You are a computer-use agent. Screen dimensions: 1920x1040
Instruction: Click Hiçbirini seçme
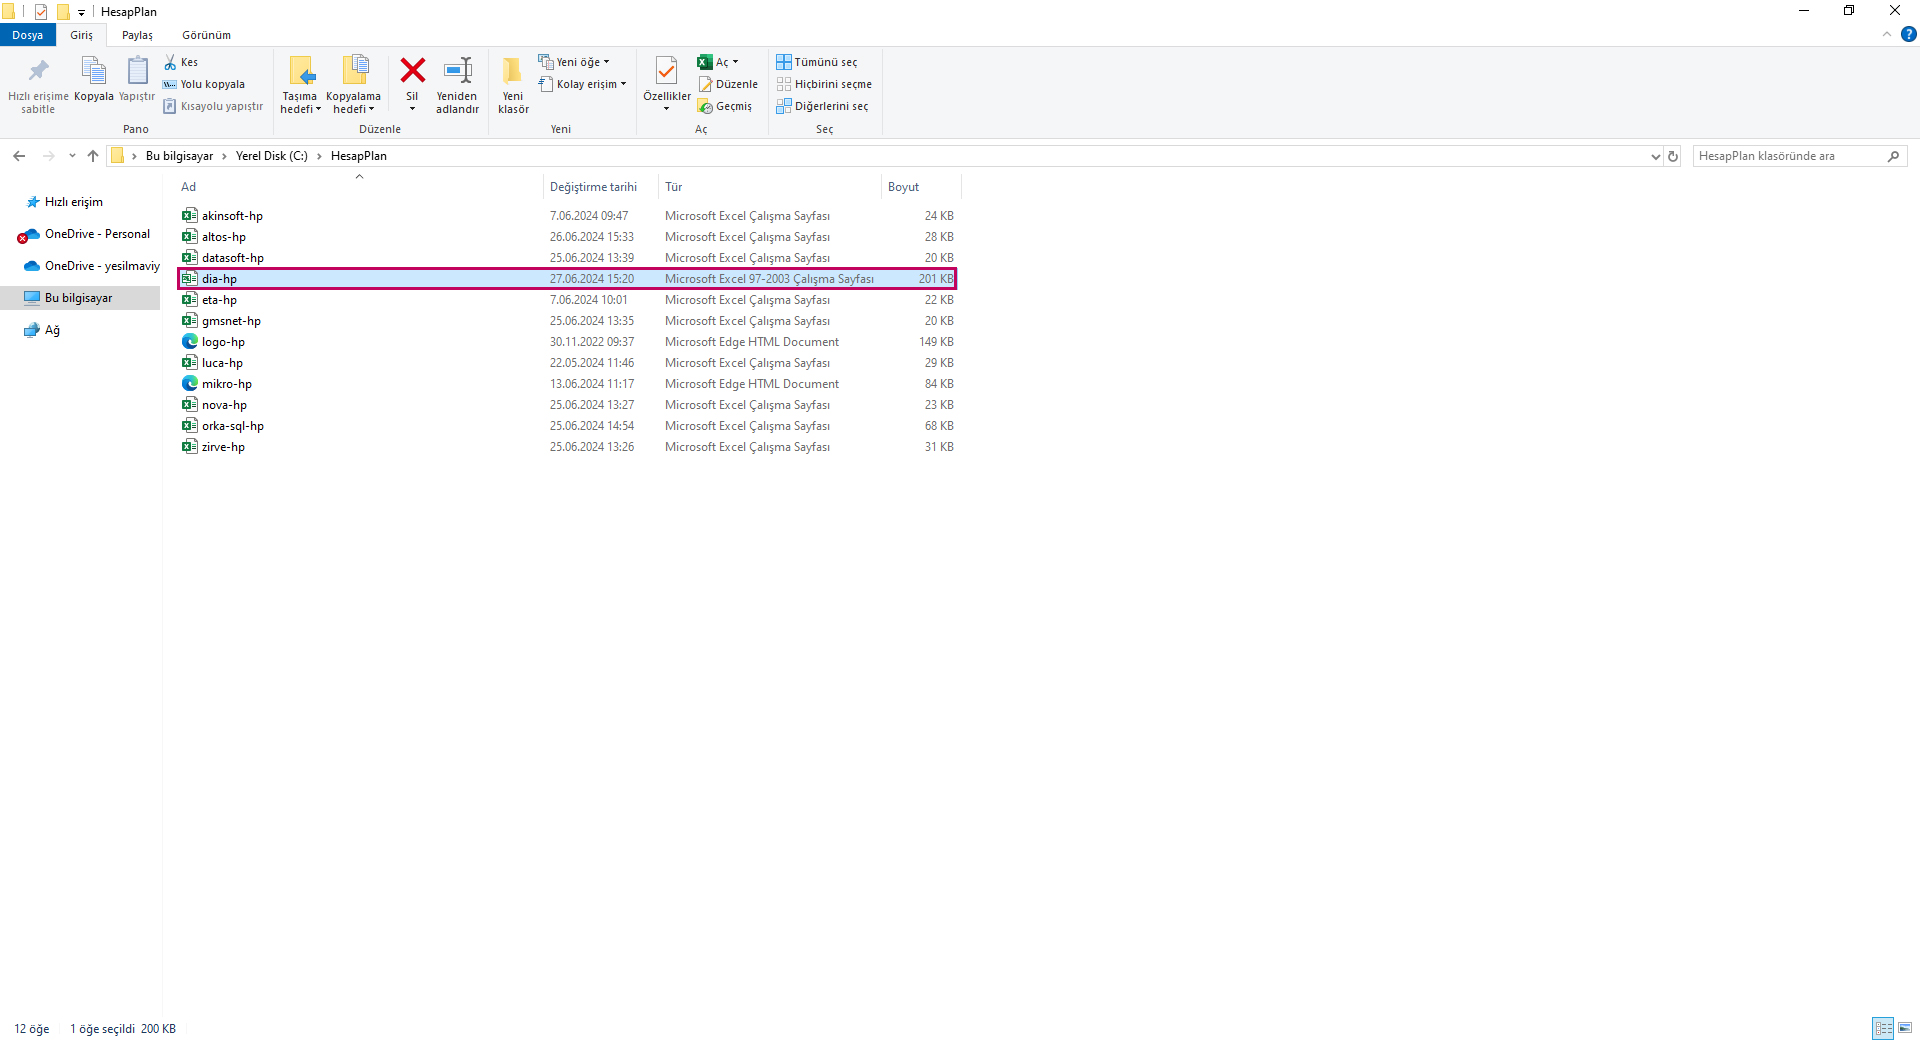[x=824, y=84]
